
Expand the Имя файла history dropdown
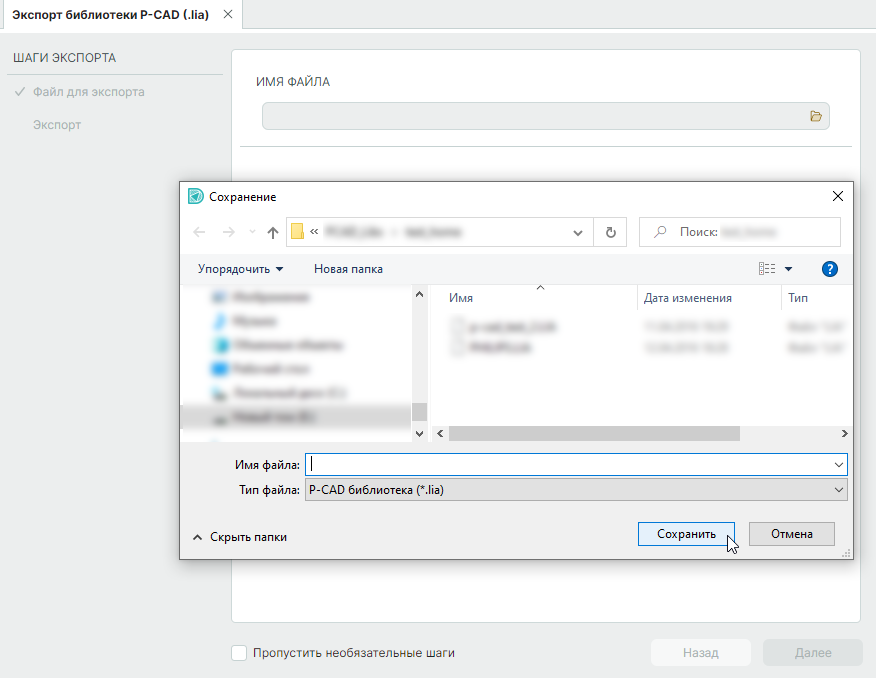tap(839, 465)
